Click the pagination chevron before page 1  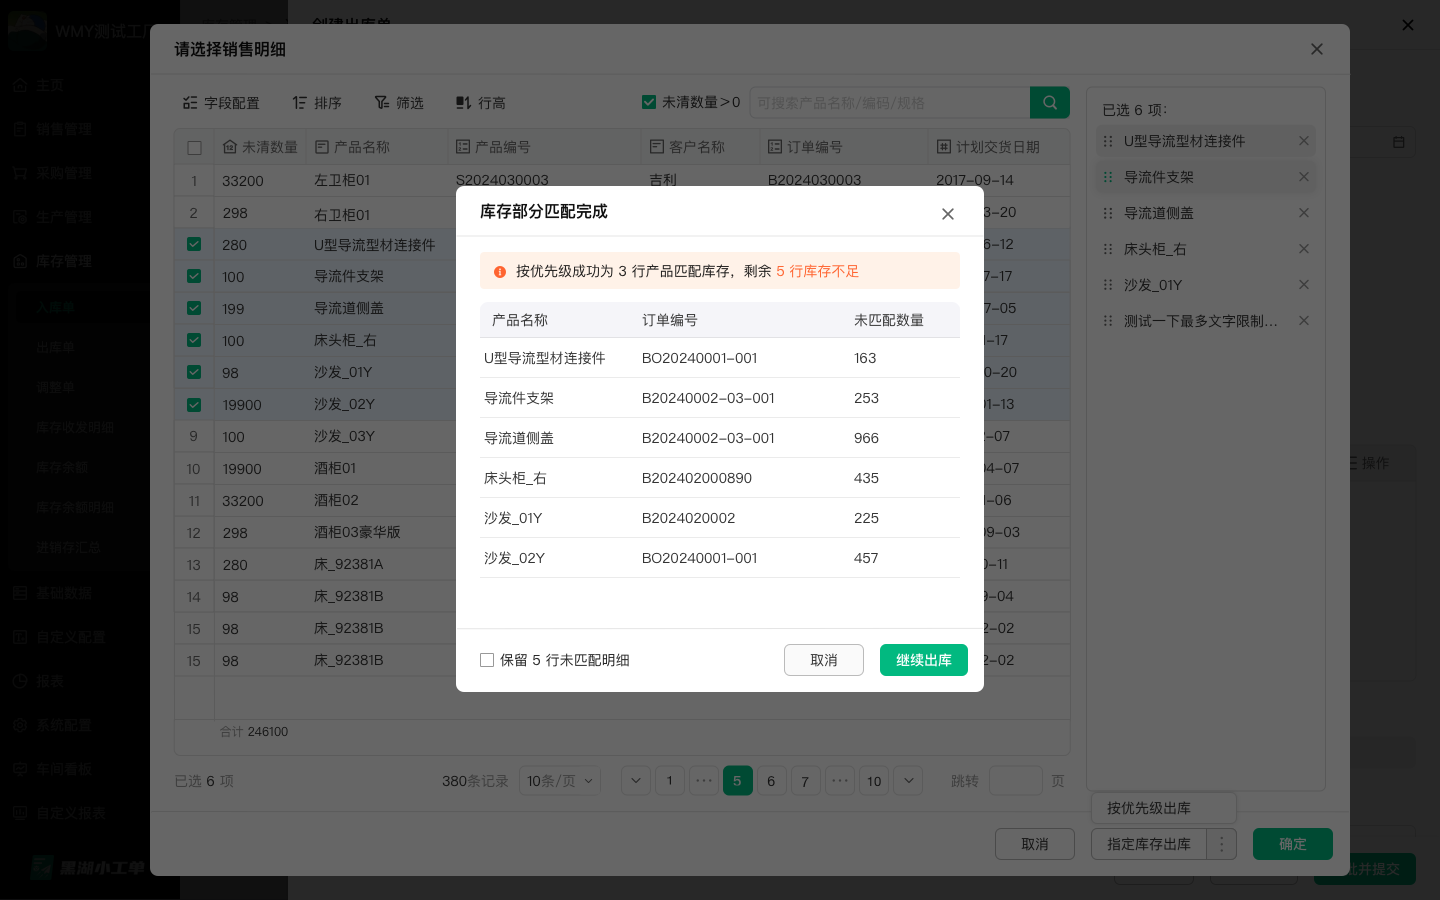click(635, 780)
